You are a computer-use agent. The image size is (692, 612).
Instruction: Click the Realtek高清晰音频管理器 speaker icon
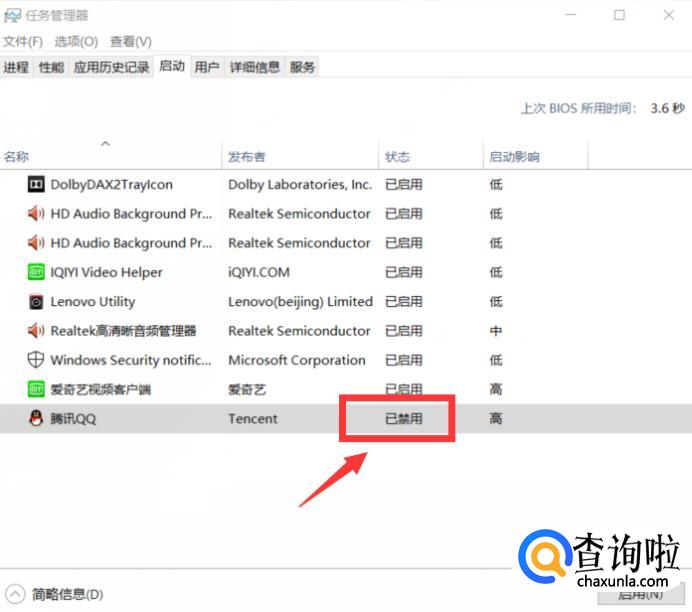point(36,330)
